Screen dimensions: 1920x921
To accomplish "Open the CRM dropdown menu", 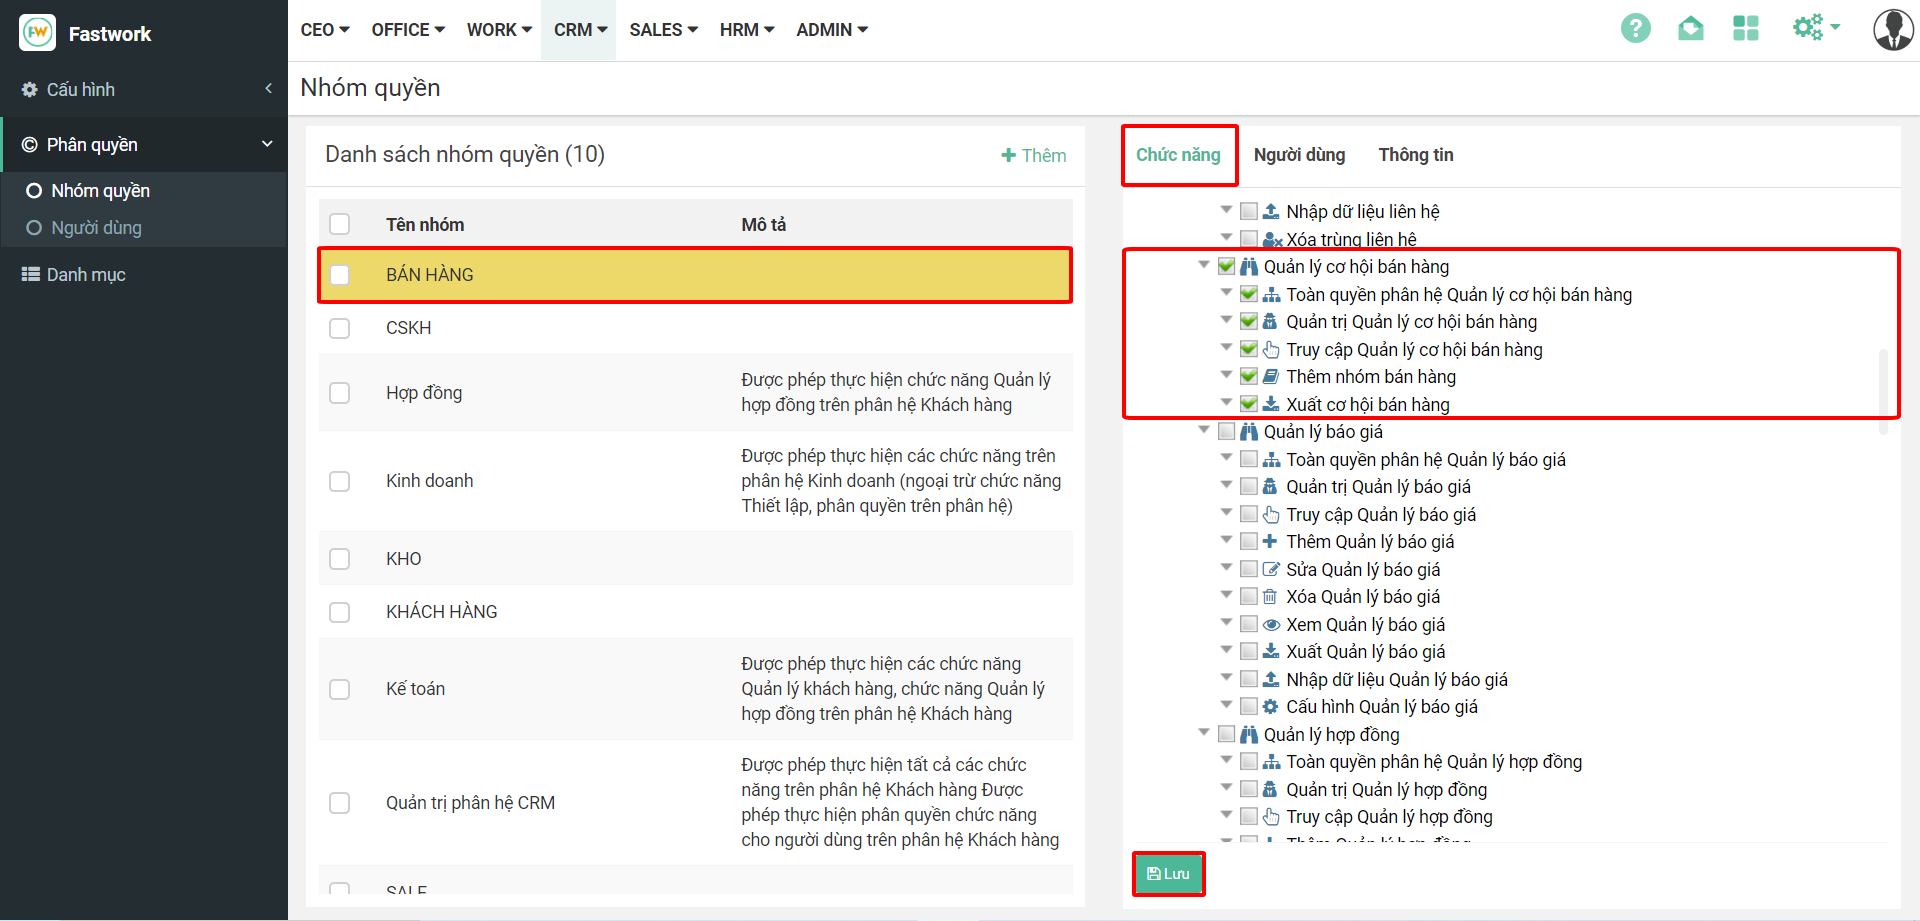I will [x=579, y=30].
